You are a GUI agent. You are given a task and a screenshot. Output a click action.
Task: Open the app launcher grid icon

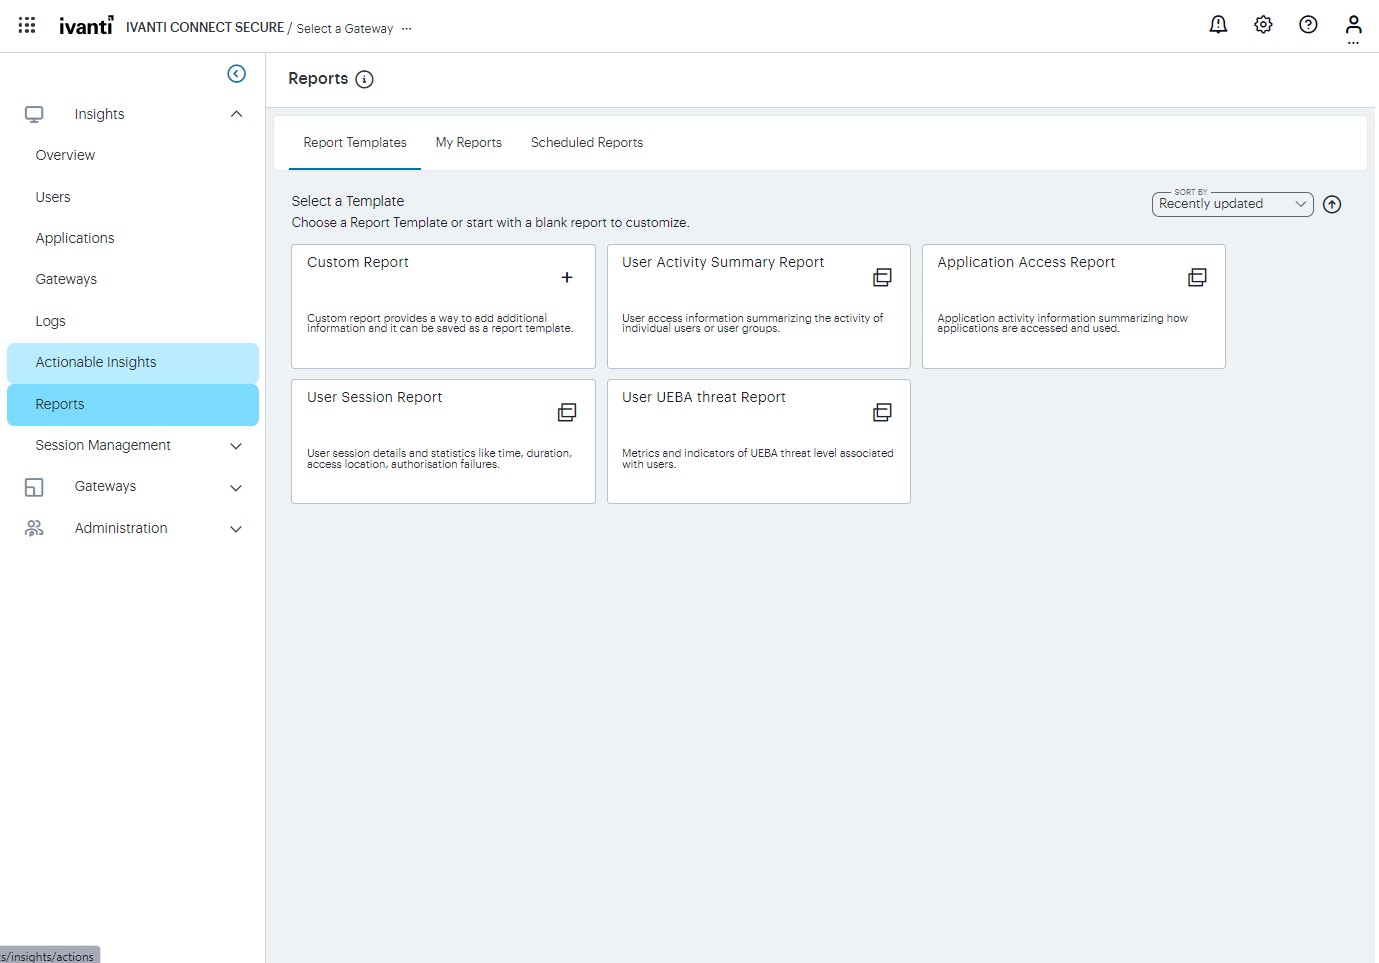pos(26,24)
